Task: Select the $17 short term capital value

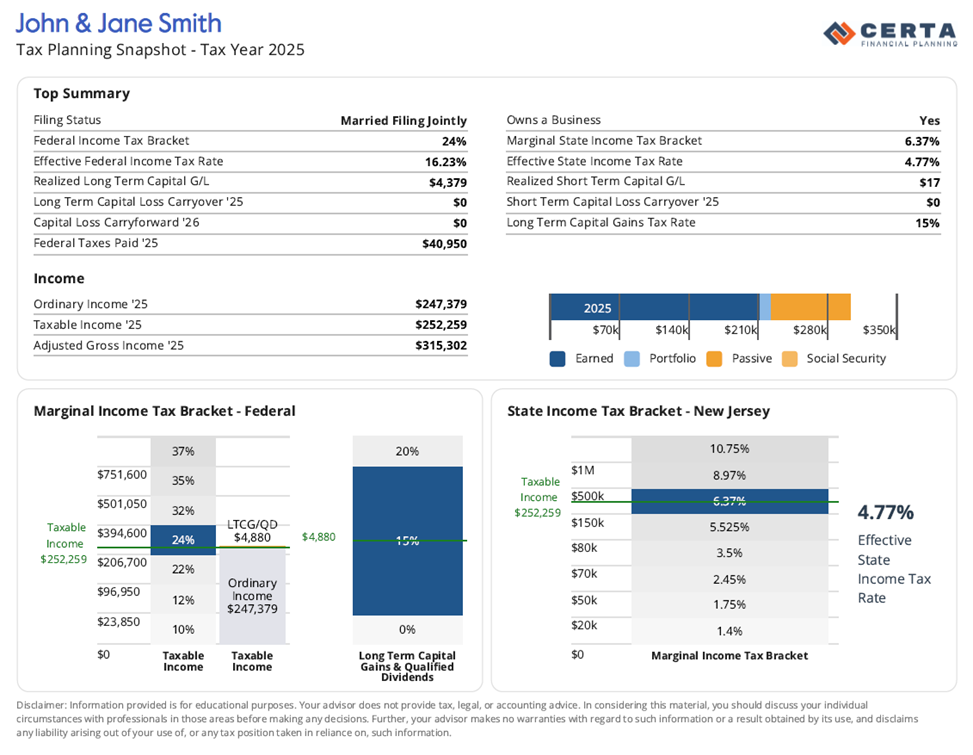Action: pos(930,182)
